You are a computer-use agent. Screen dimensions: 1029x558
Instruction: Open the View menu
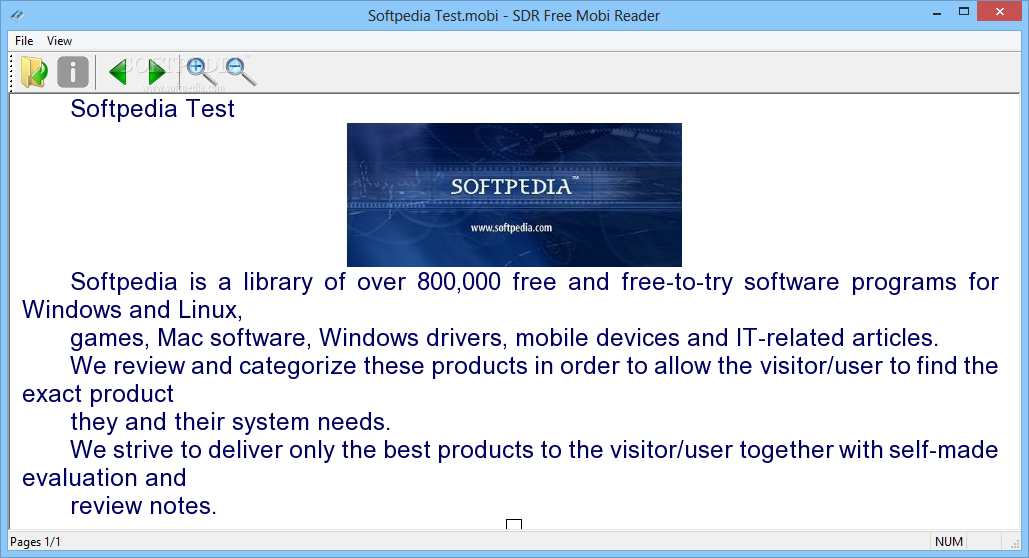tap(59, 41)
